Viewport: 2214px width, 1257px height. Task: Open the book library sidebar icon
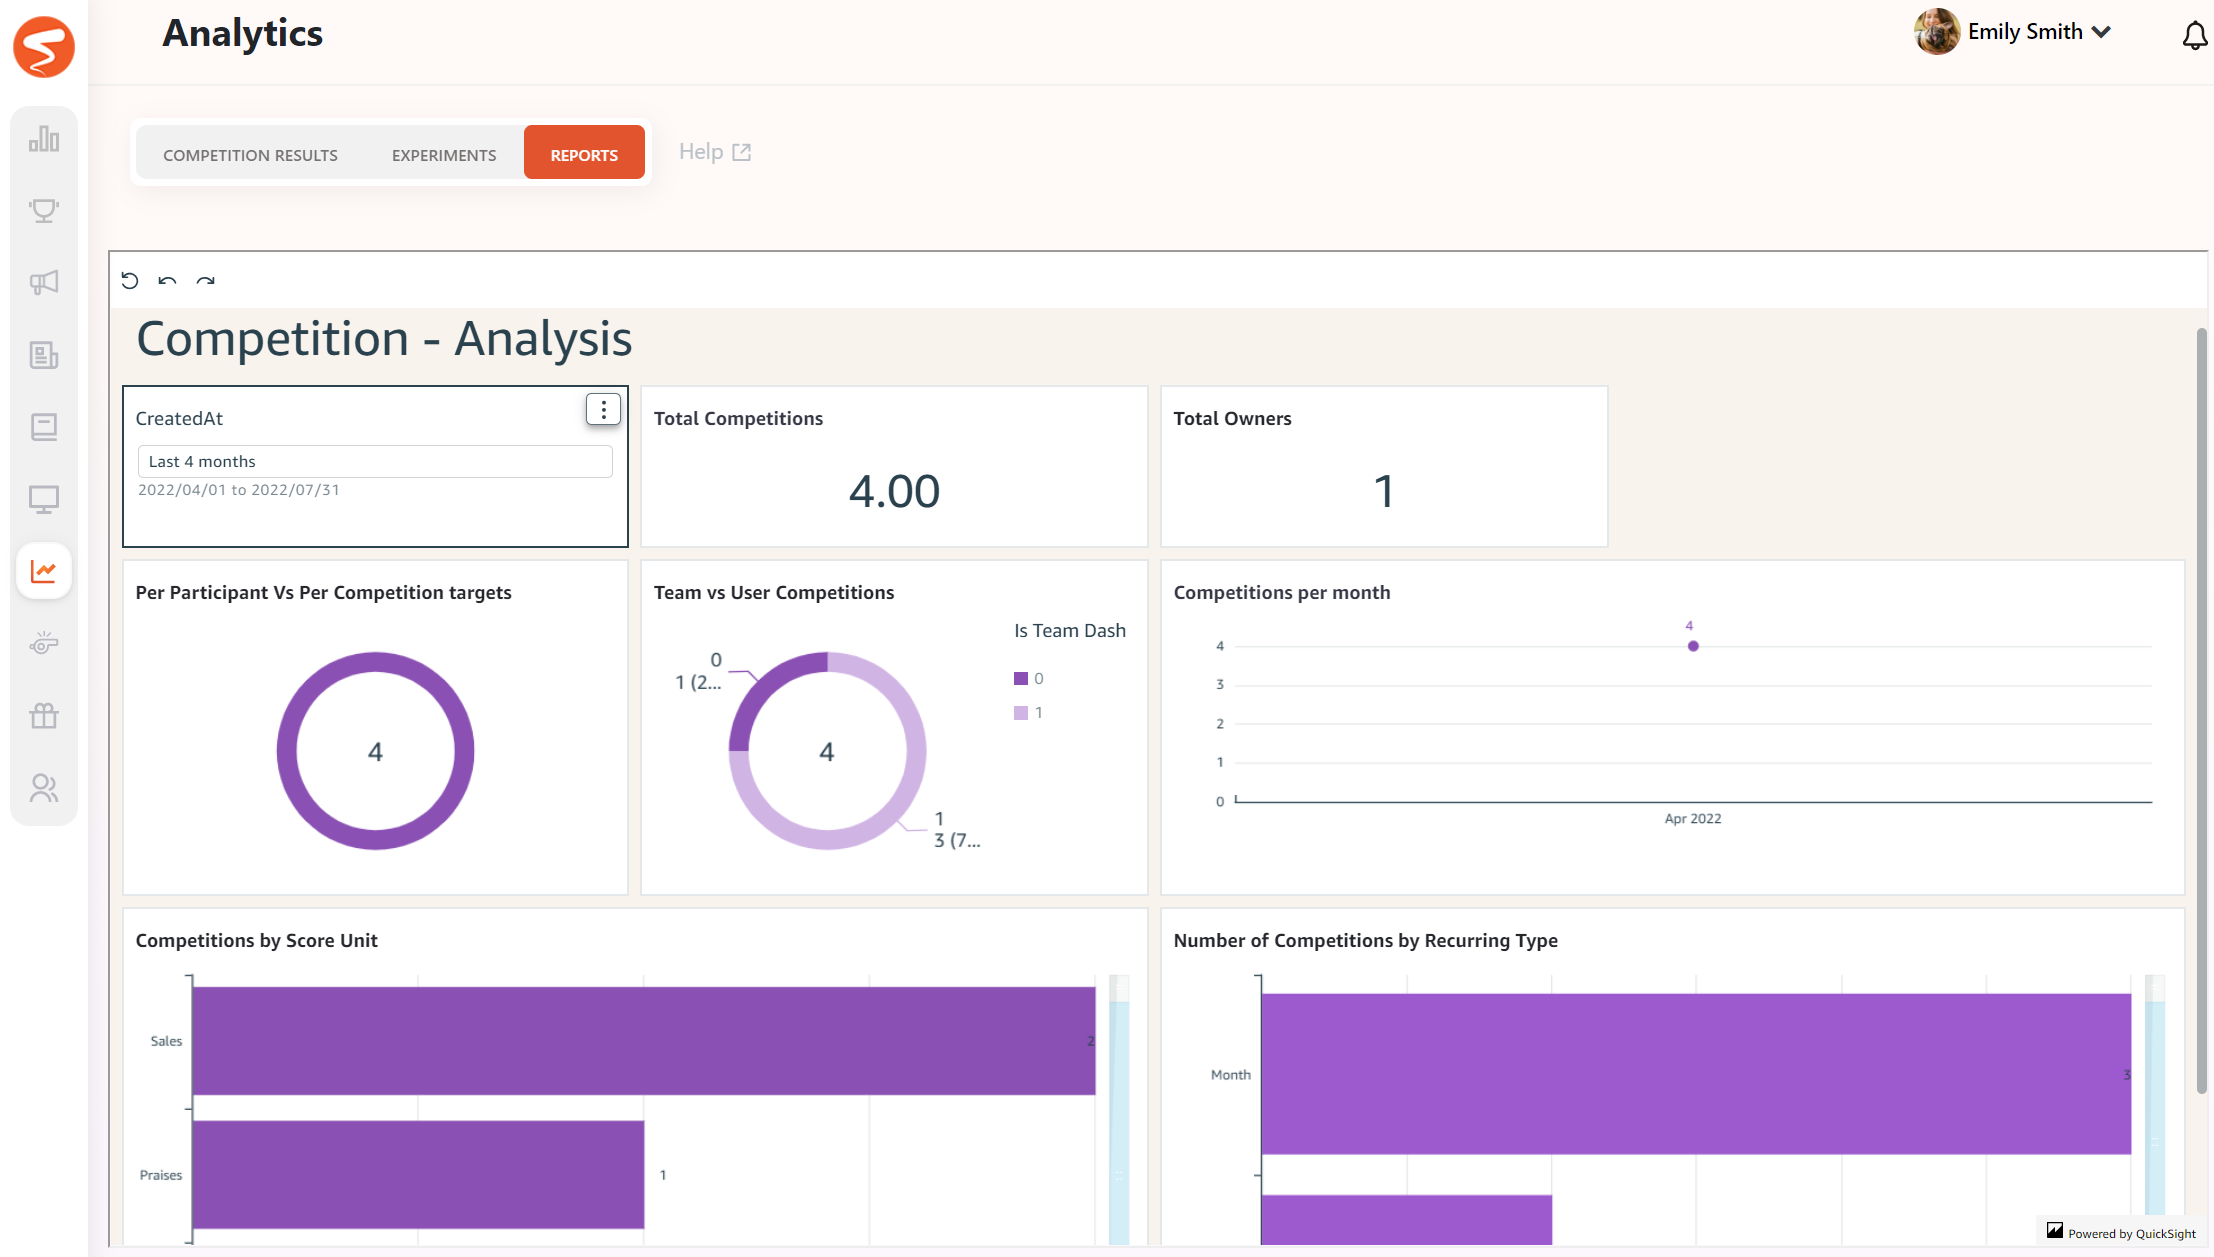(44, 427)
